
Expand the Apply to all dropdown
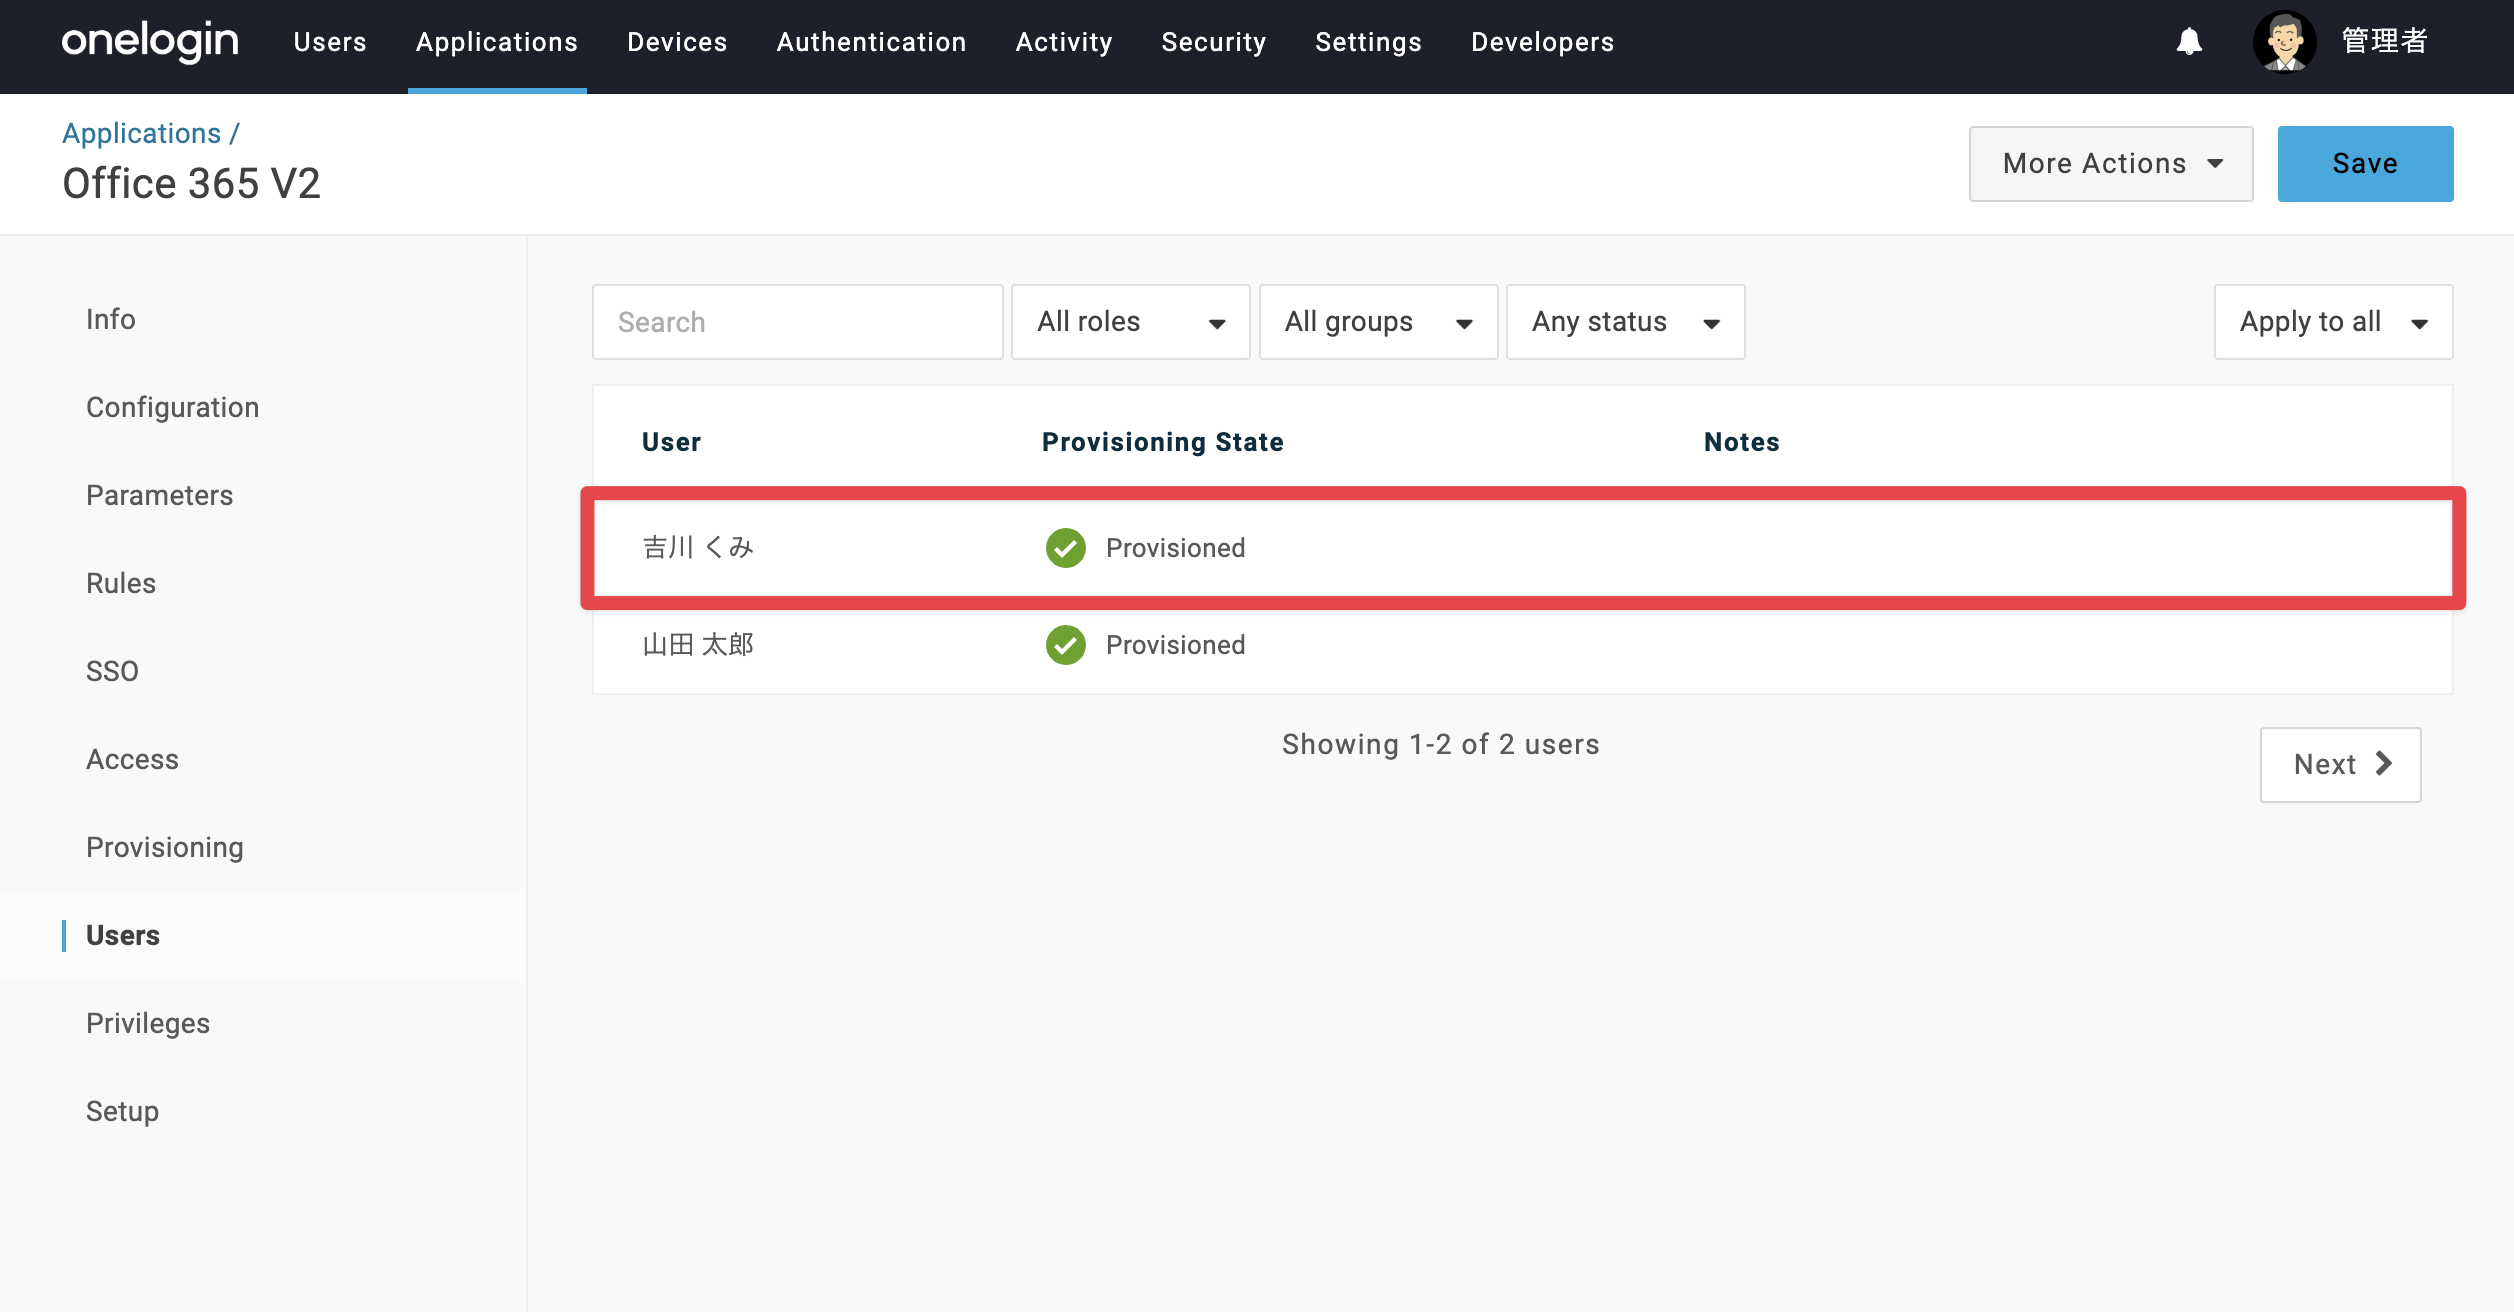tap(2334, 322)
